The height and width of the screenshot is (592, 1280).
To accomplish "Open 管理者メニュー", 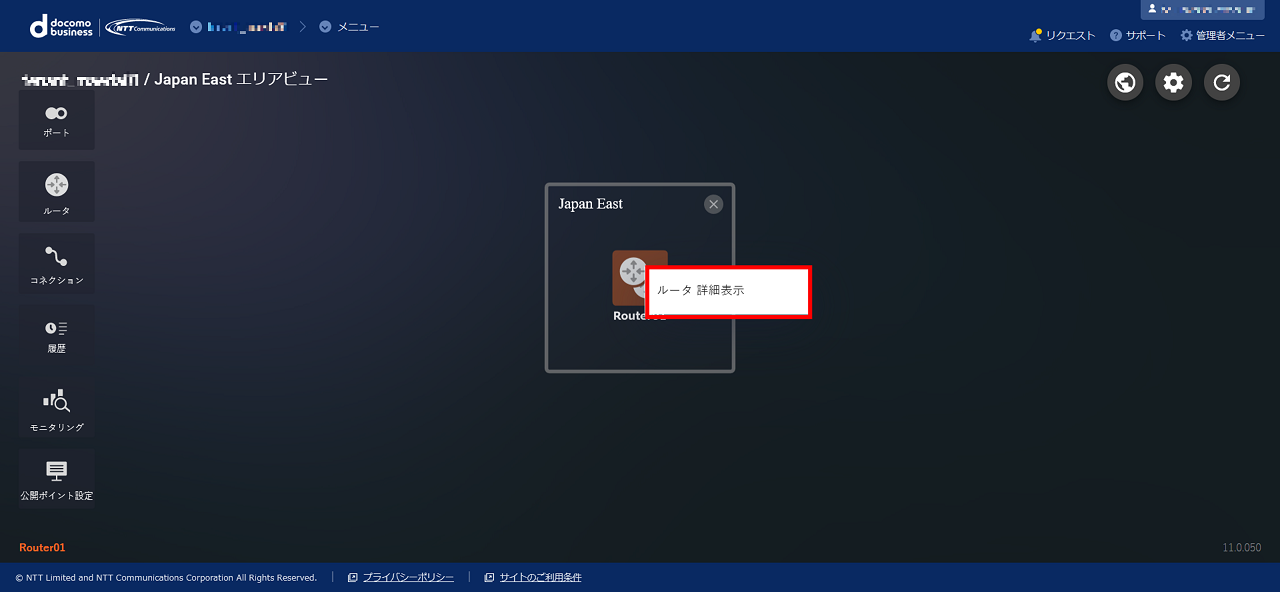I will (1223, 35).
